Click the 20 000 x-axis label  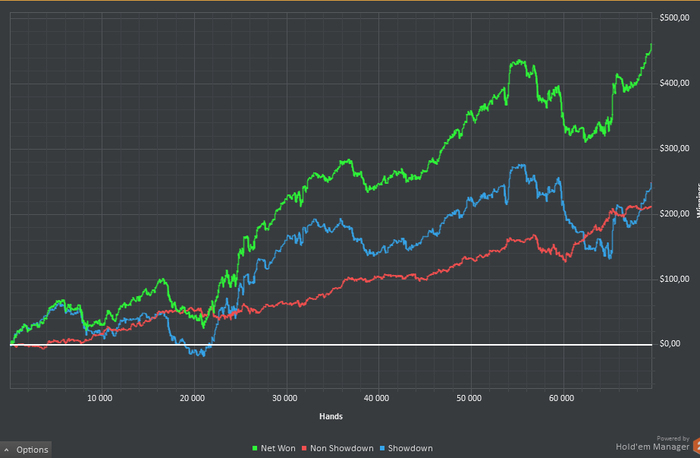pos(192,398)
